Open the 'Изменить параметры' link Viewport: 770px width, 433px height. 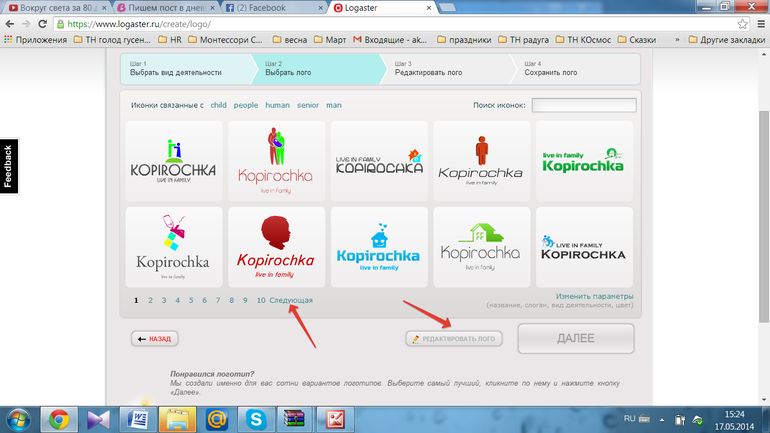coord(595,296)
